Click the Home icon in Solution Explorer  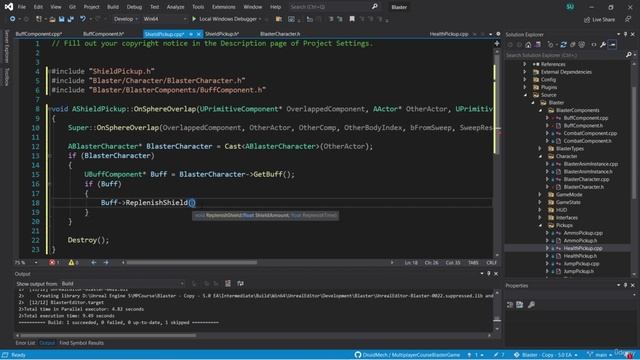tap(528, 45)
